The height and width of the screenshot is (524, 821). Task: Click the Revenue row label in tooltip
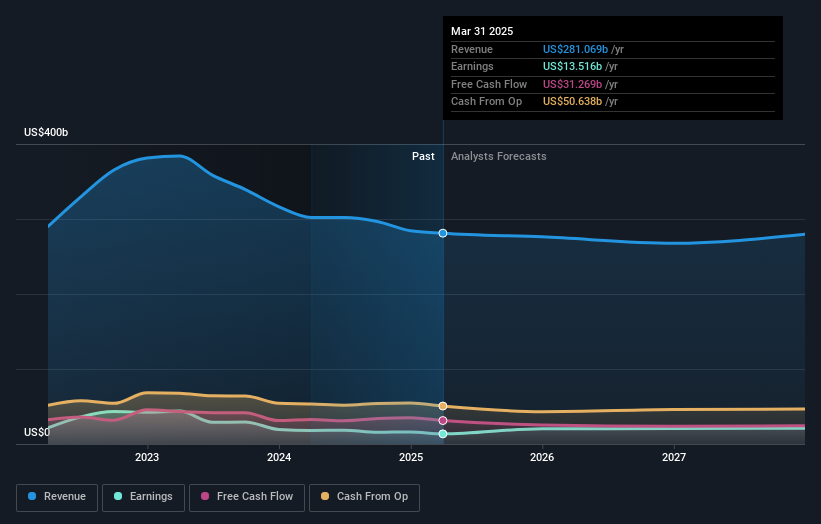tap(472, 49)
